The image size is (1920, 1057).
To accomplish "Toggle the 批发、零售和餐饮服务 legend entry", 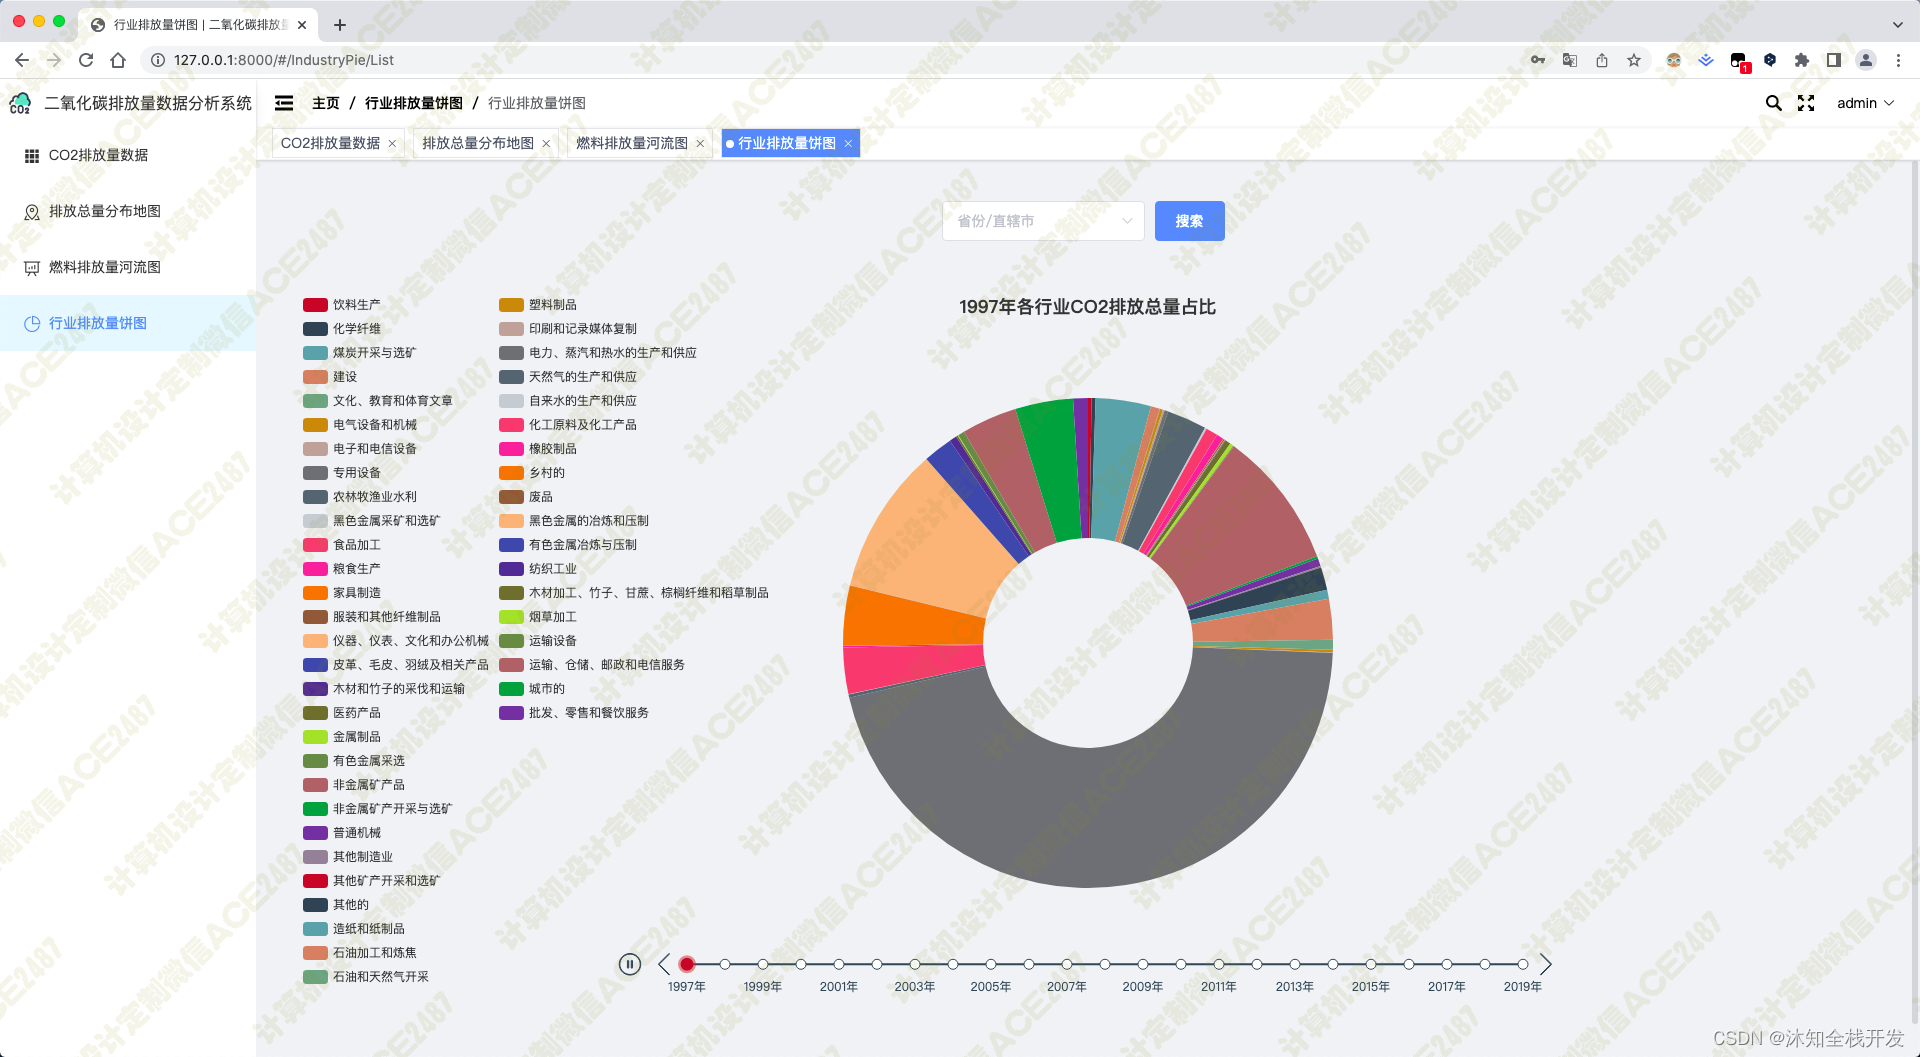I will (x=574, y=713).
